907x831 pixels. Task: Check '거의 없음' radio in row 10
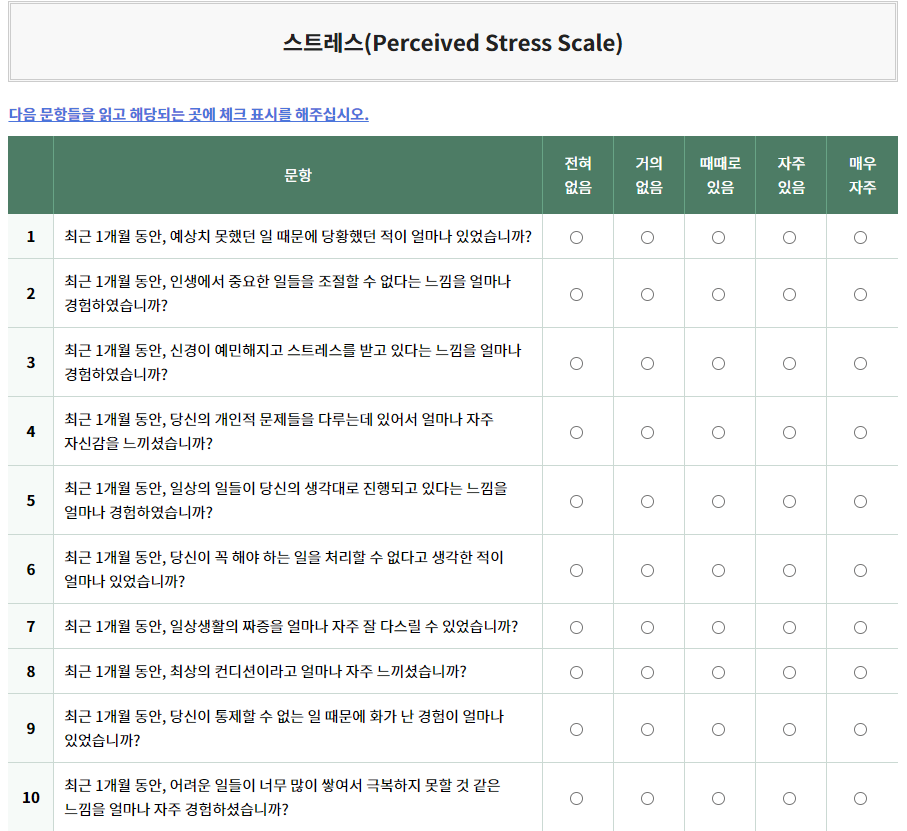(x=647, y=799)
